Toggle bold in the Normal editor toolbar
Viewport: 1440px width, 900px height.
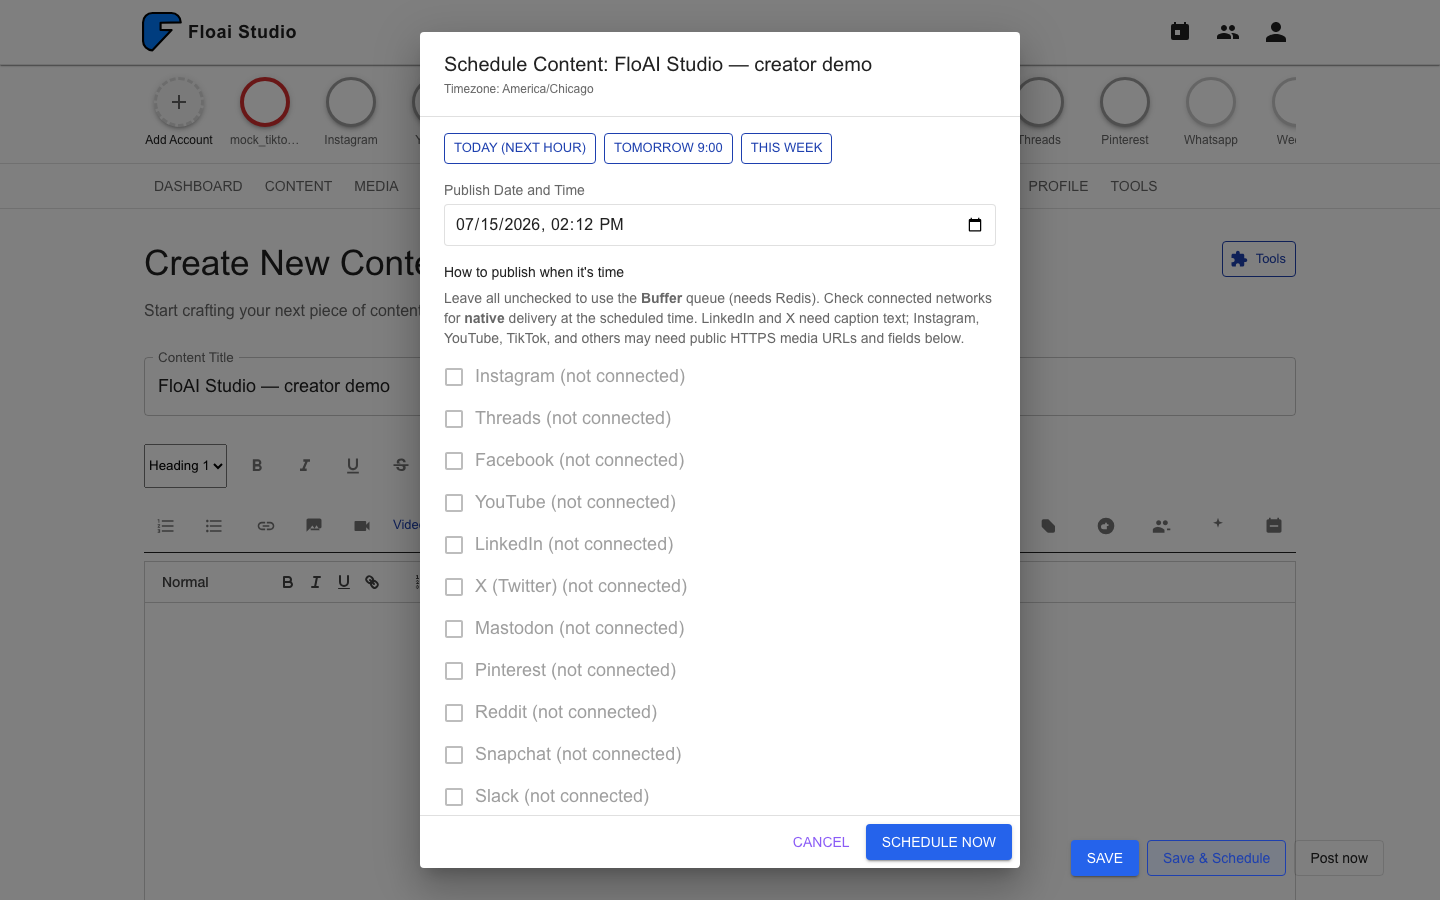288,582
